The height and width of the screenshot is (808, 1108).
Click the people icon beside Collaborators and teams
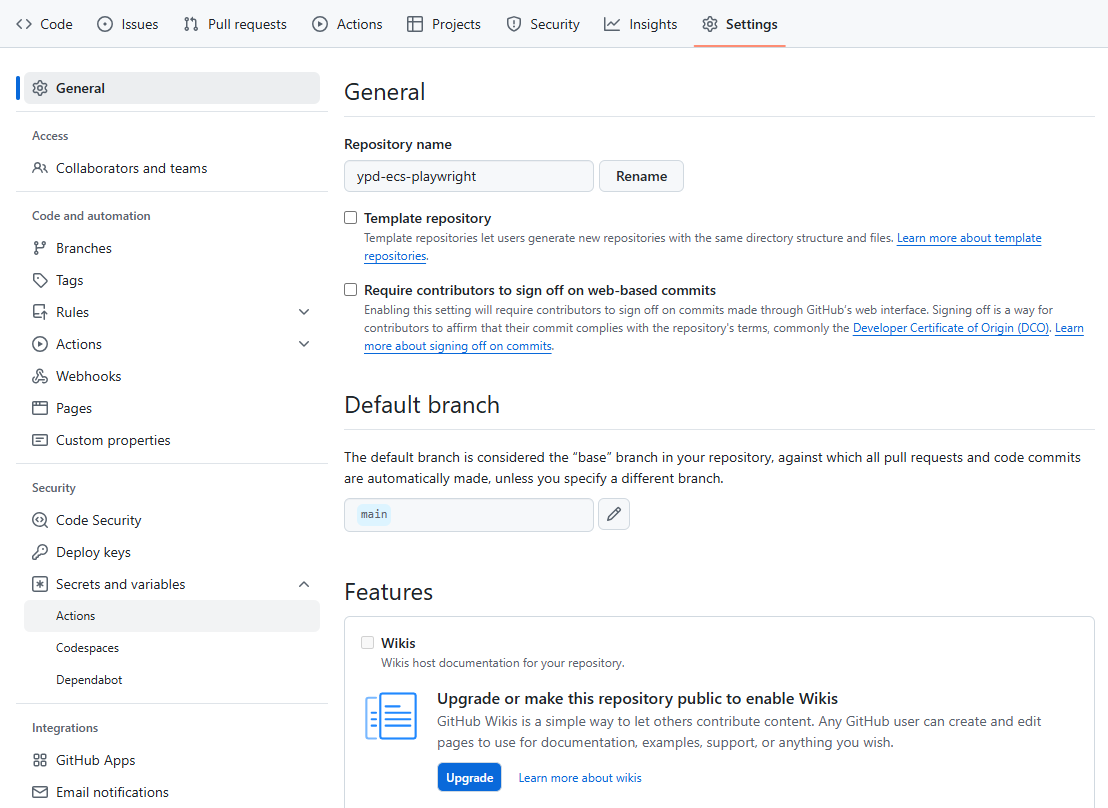(40, 168)
